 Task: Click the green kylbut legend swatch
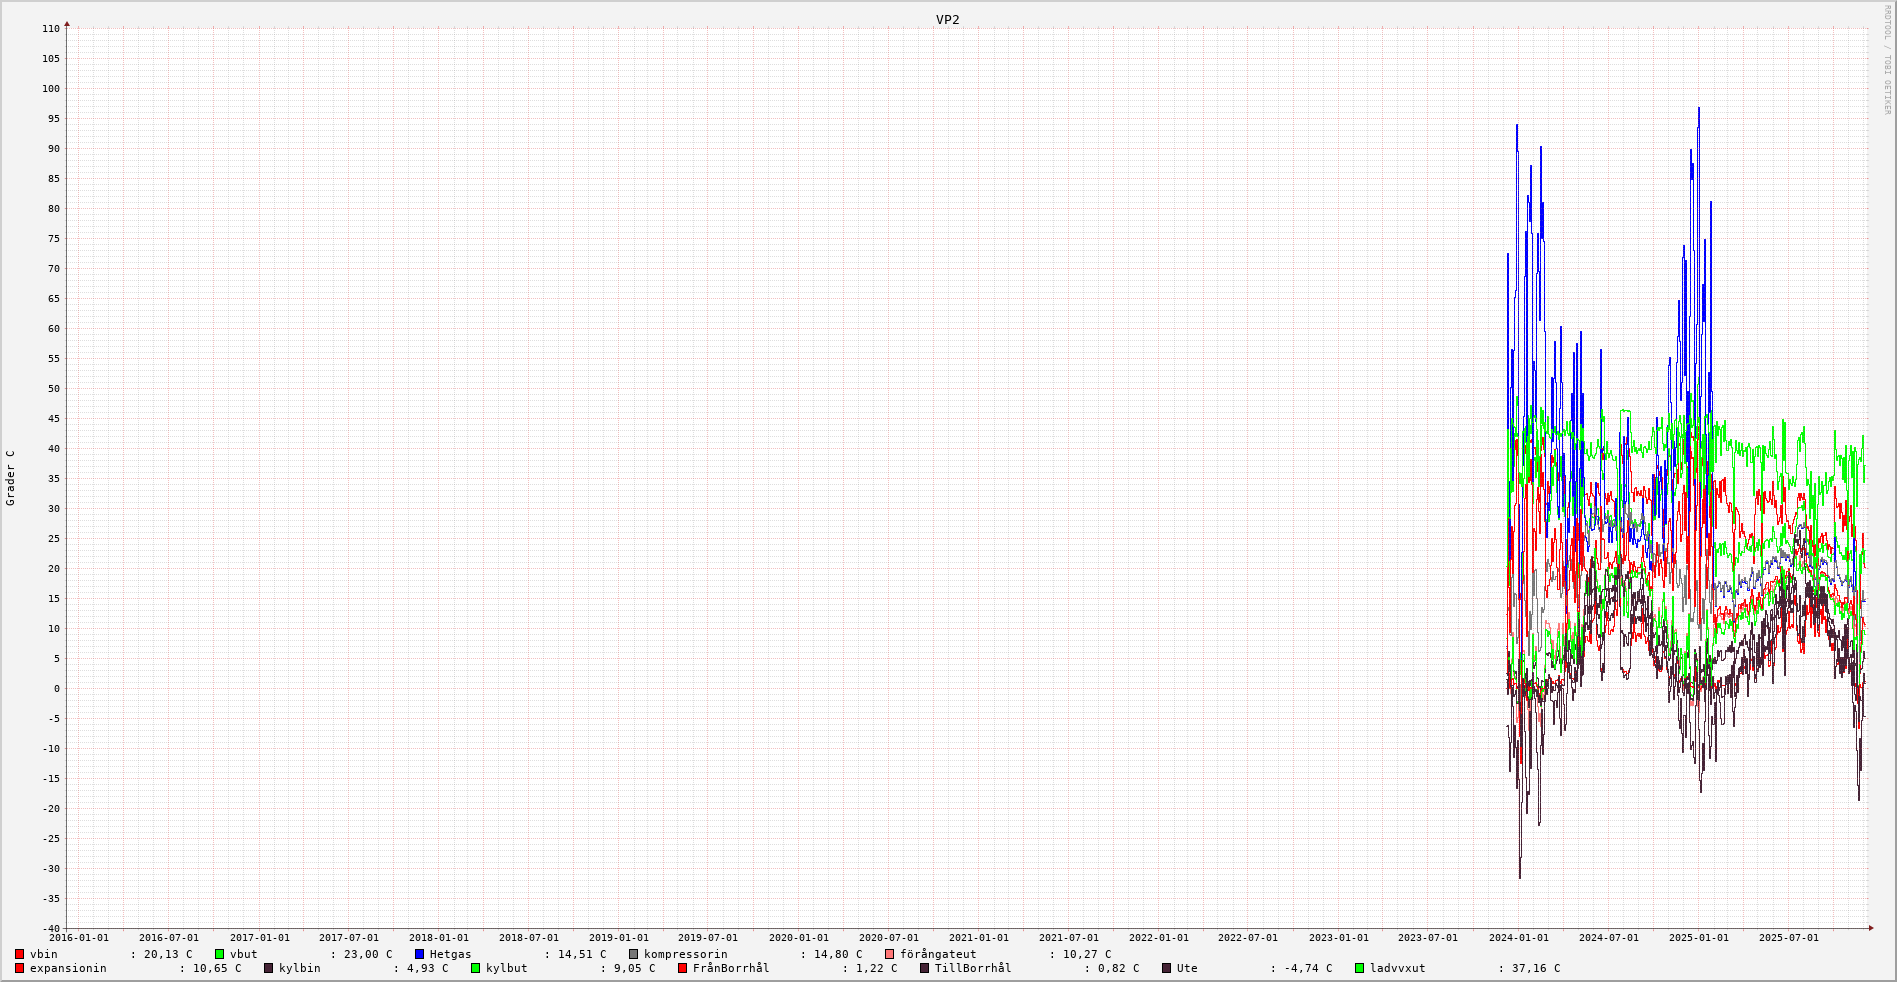tap(475, 968)
